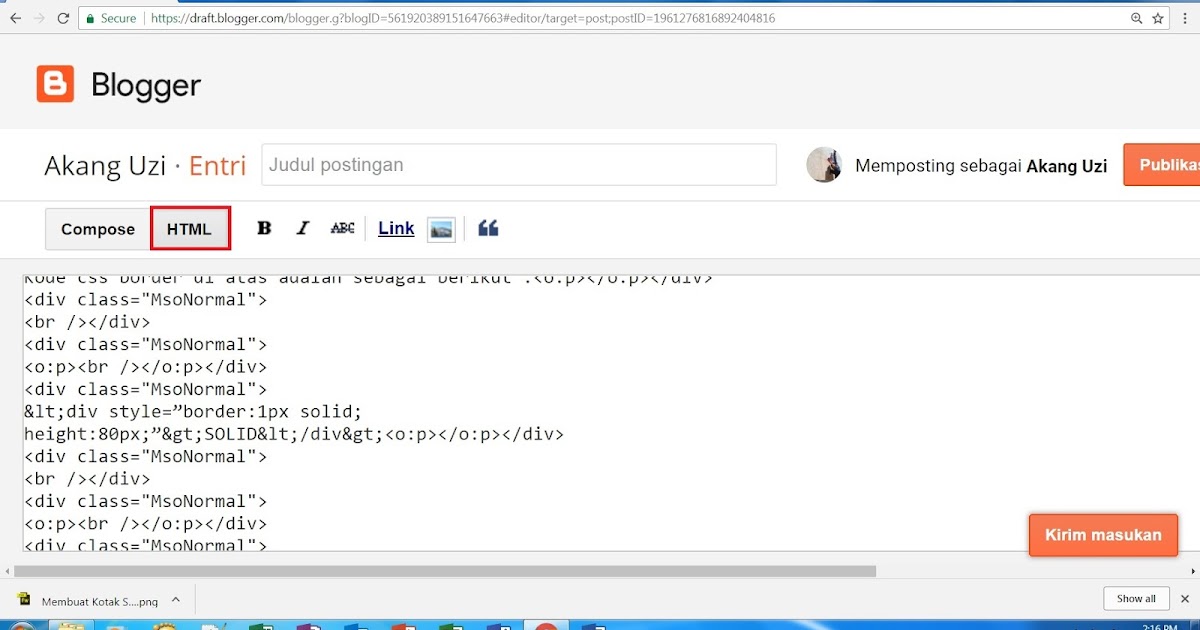The height and width of the screenshot is (630, 1200).
Task: Click the bookmark star in address bar
Action: (1157, 17)
